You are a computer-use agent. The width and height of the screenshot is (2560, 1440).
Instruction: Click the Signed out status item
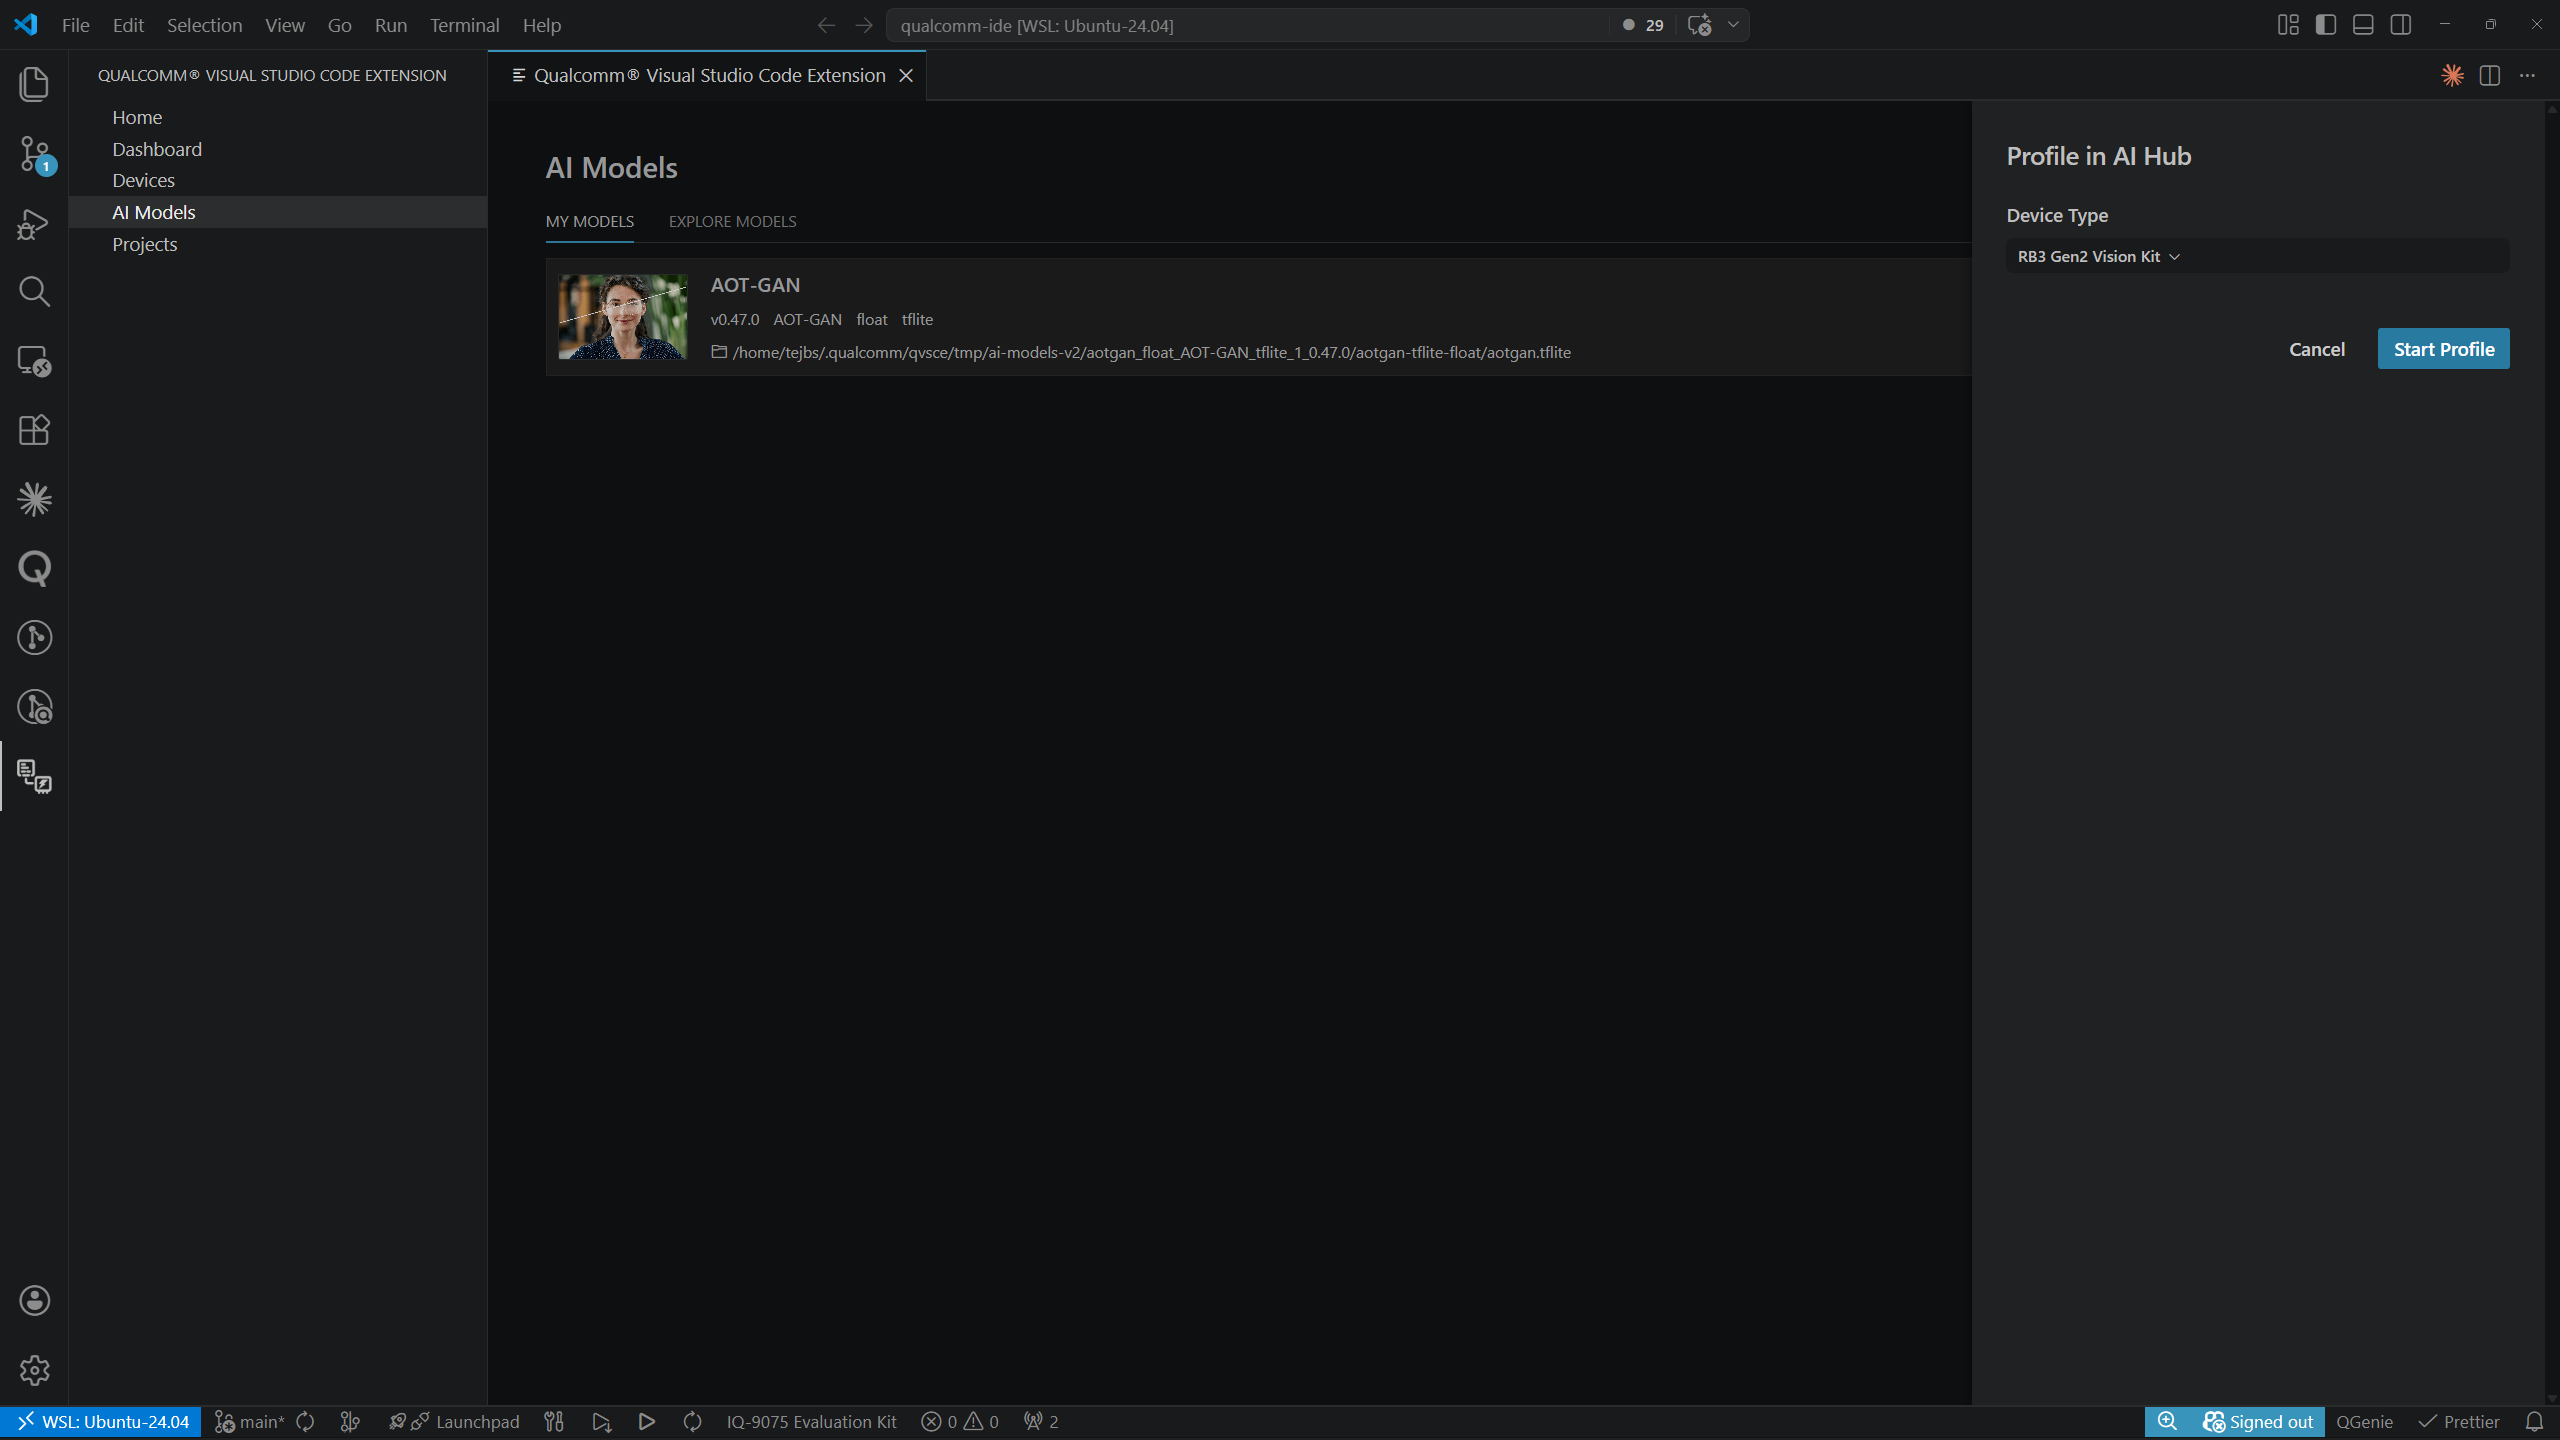(x=2258, y=1422)
